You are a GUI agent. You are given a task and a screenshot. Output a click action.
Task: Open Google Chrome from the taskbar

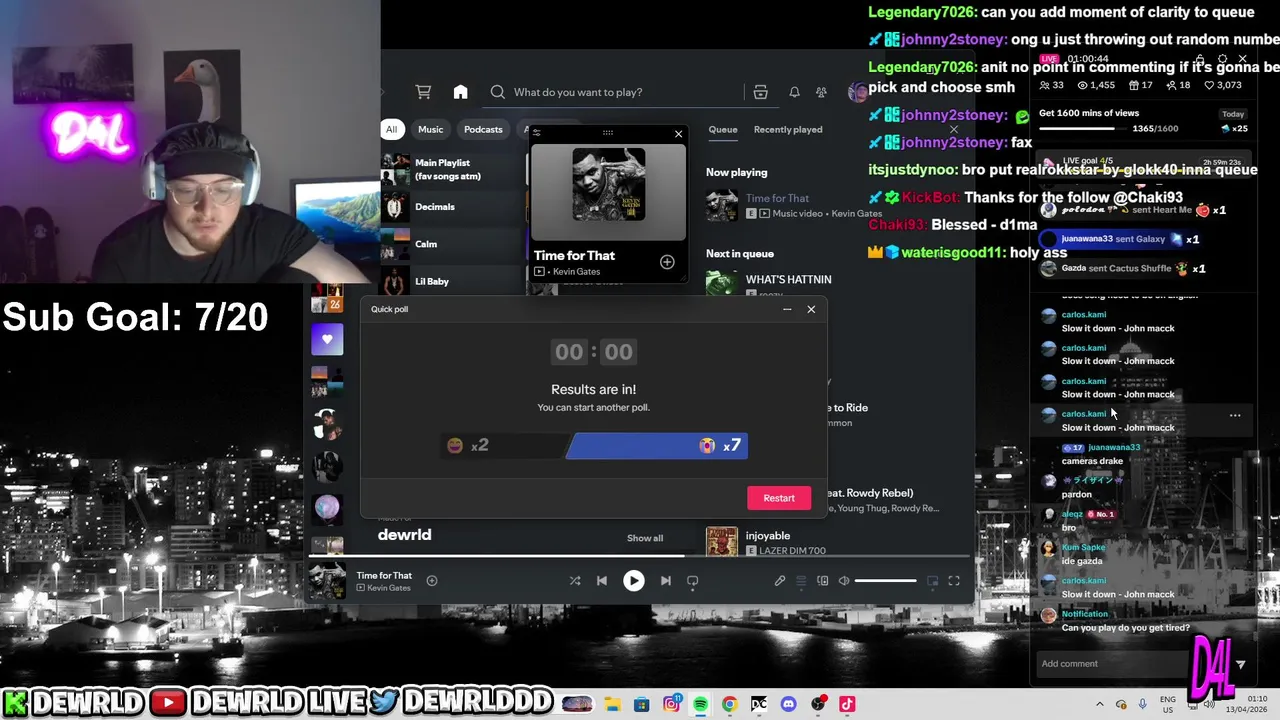point(729,705)
